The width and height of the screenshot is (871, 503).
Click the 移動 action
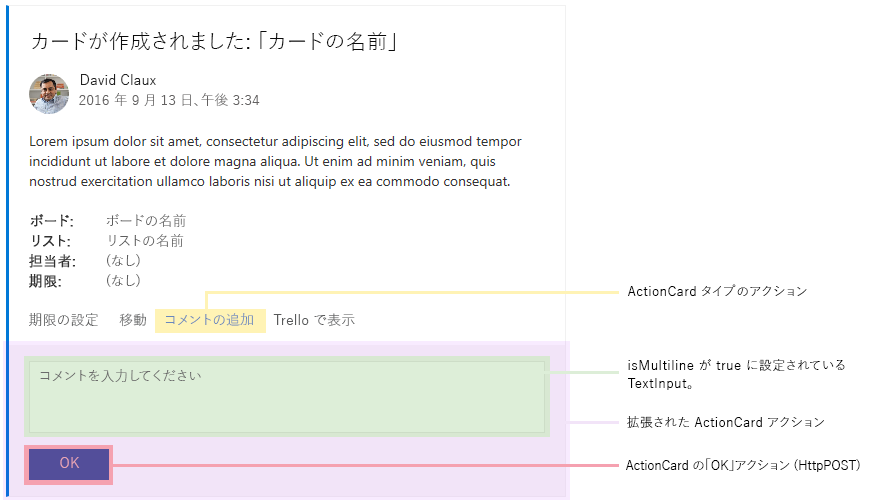click(x=133, y=320)
